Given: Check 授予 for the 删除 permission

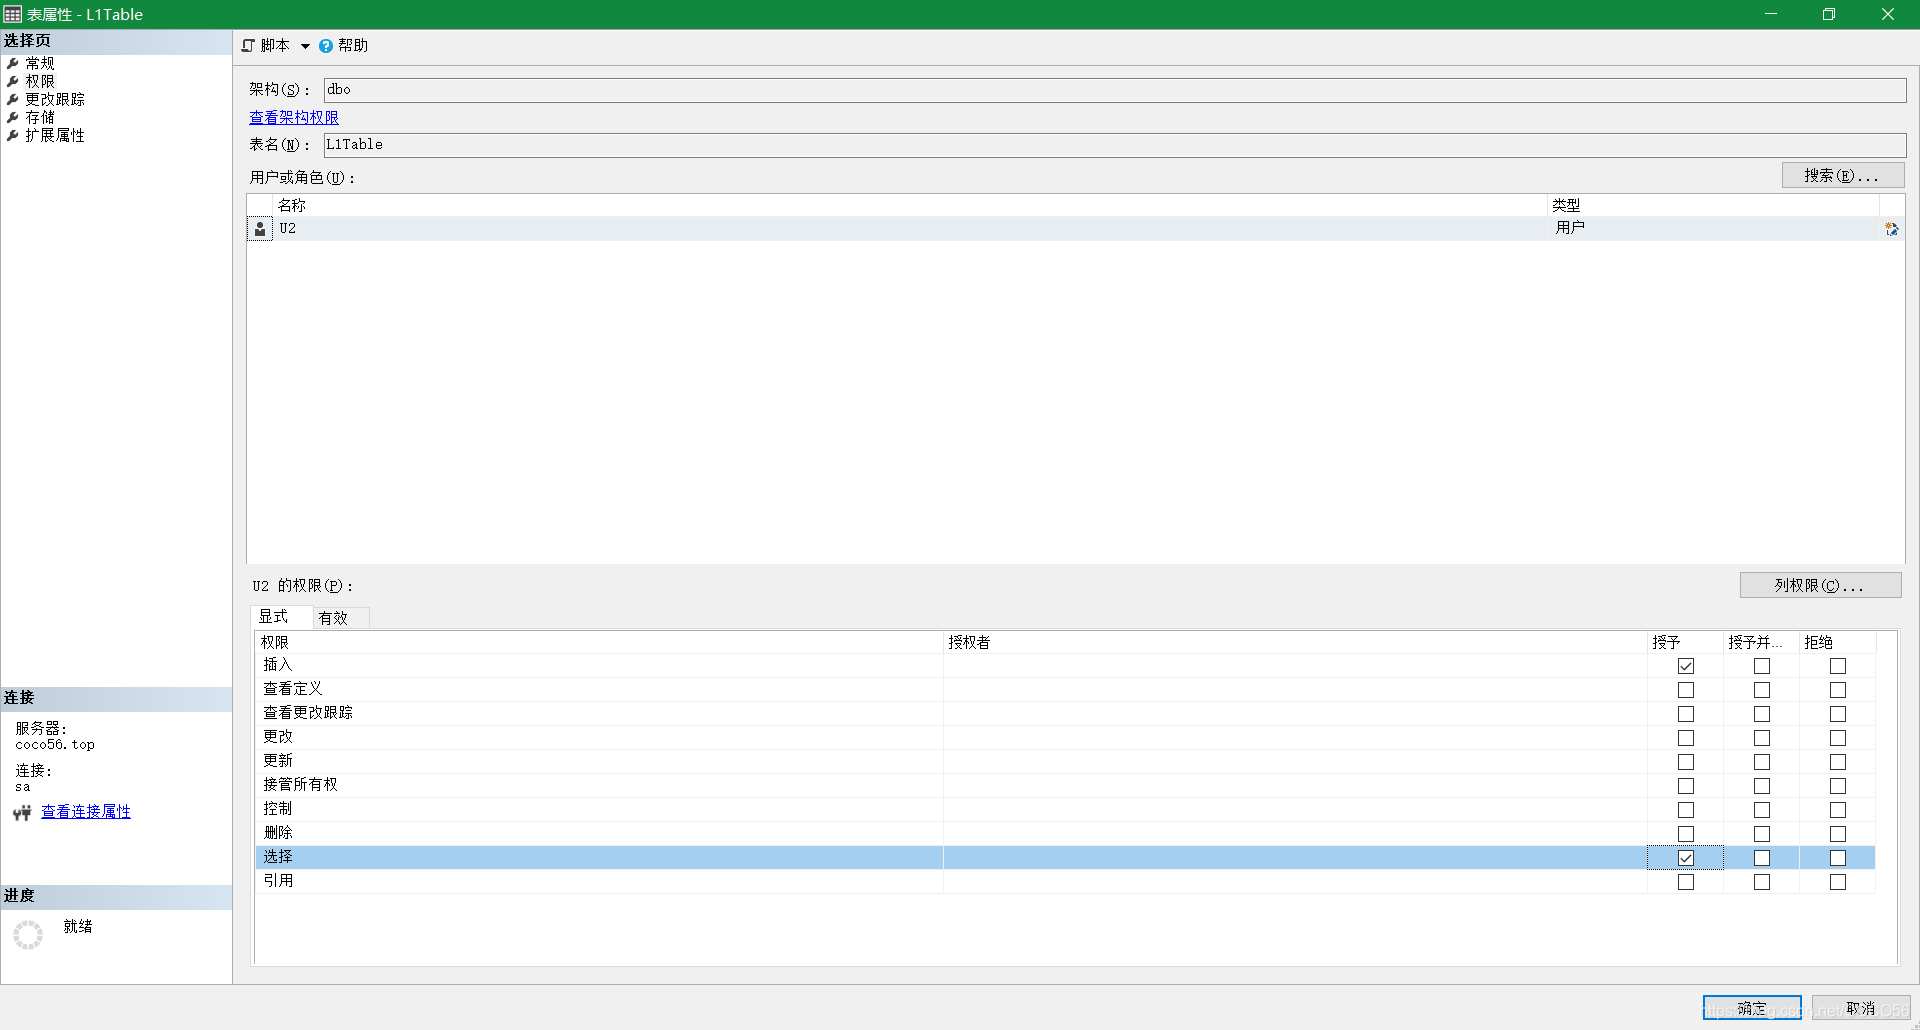Looking at the screenshot, I should tap(1686, 834).
